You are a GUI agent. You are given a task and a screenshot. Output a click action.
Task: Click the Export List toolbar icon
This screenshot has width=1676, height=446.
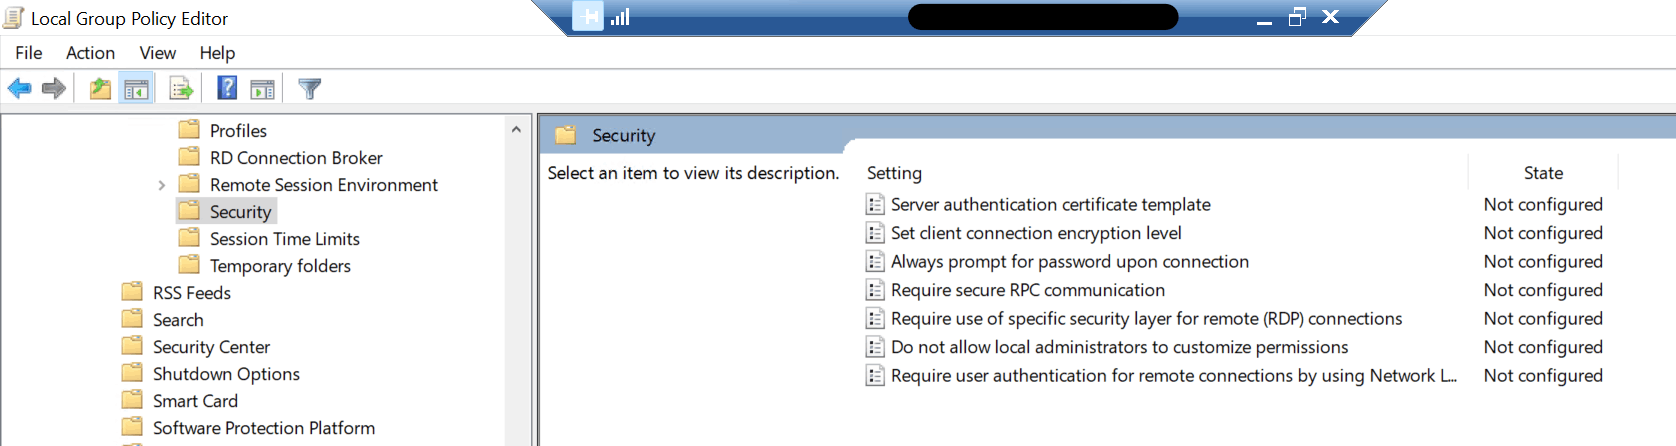(181, 89)
